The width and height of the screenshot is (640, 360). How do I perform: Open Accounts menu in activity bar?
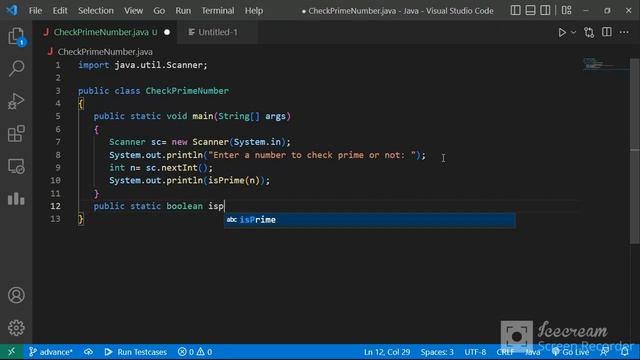[16, 295]
